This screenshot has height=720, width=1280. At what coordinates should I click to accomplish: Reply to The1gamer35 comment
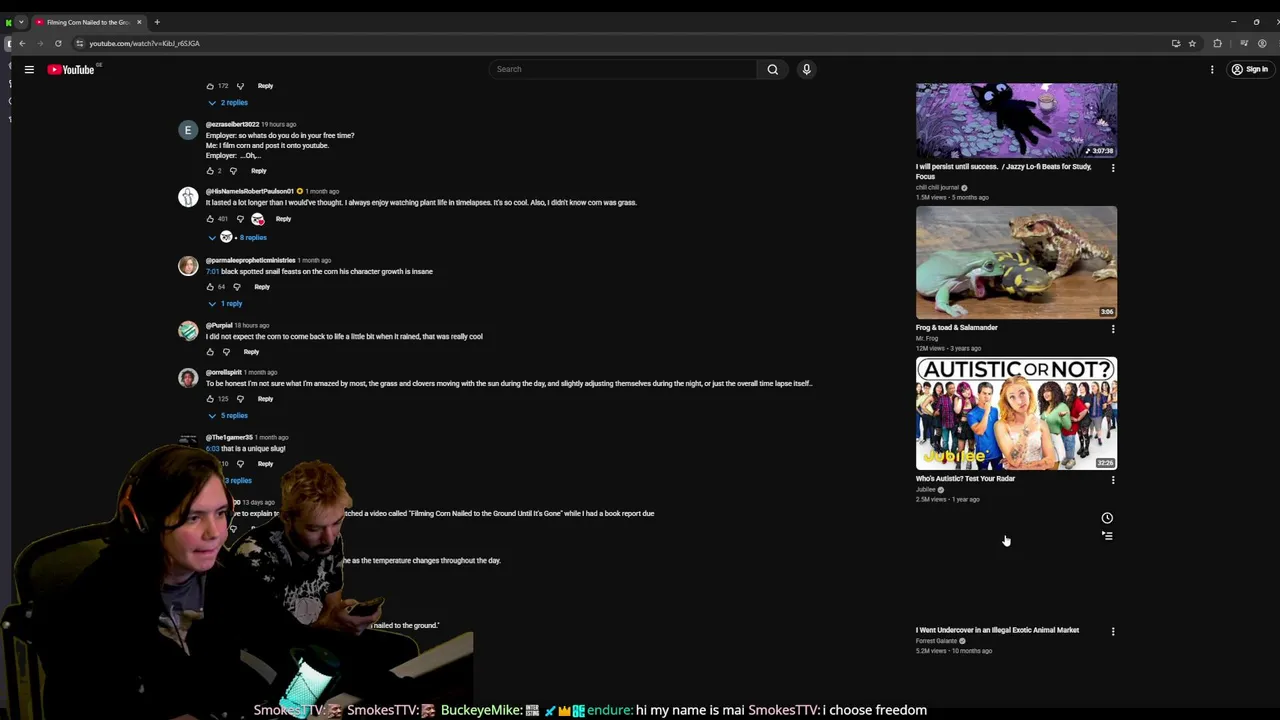(x=265, y=464)
